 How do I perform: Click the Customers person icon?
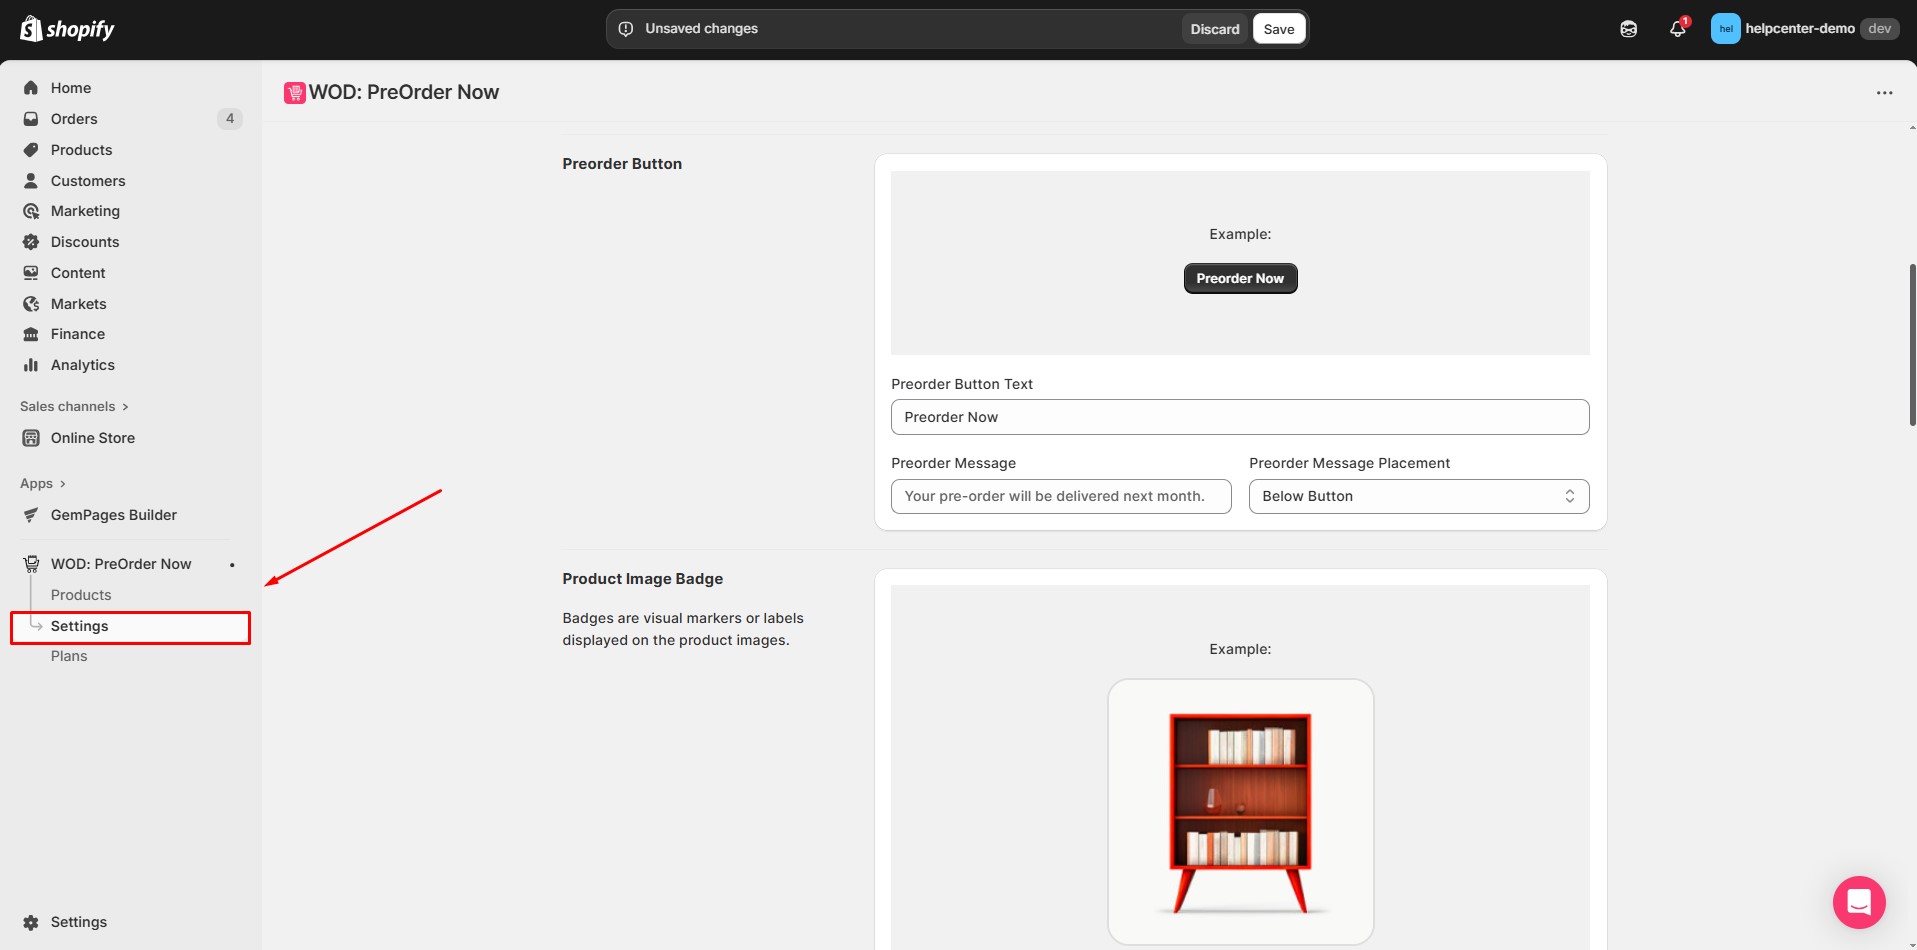31,181
